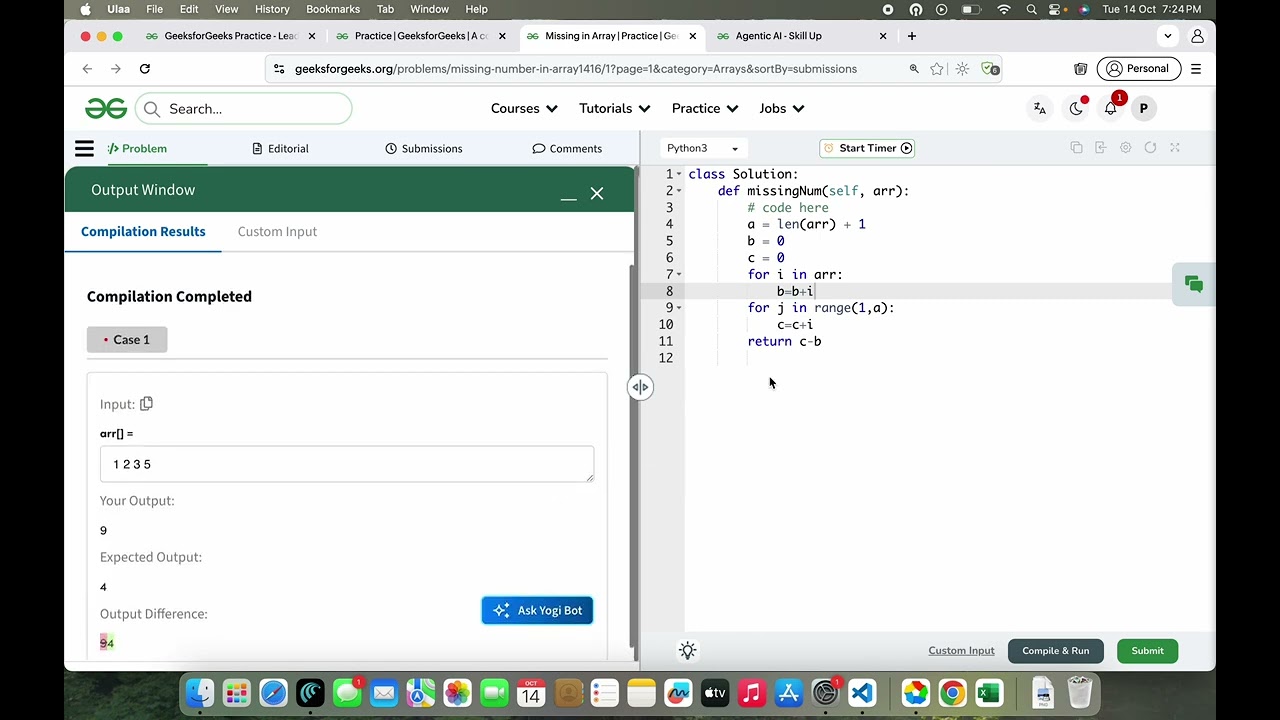
Task: Select Case 1 result
Action: pos(127,340)
